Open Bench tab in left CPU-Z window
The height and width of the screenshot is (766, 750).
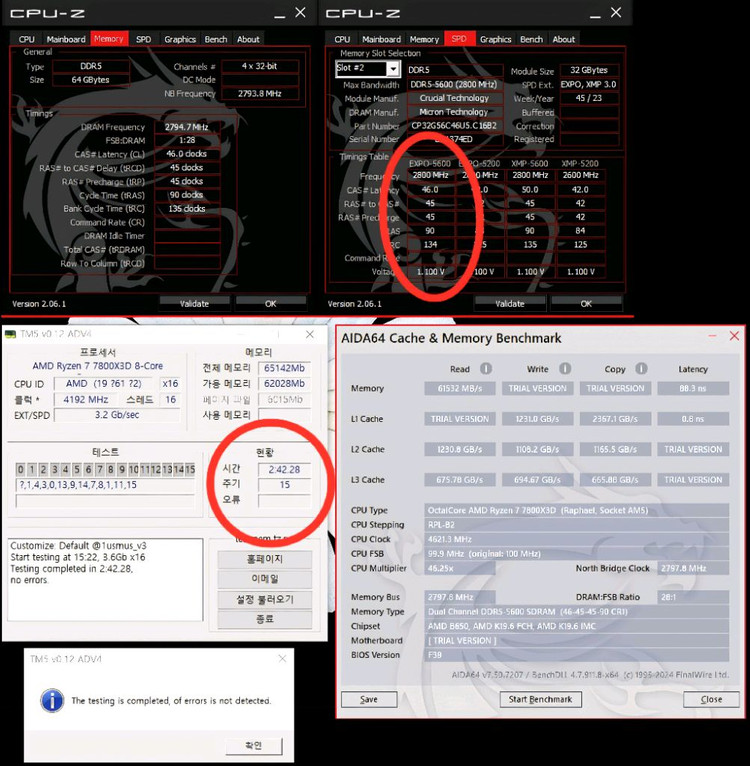coord(215,39)
